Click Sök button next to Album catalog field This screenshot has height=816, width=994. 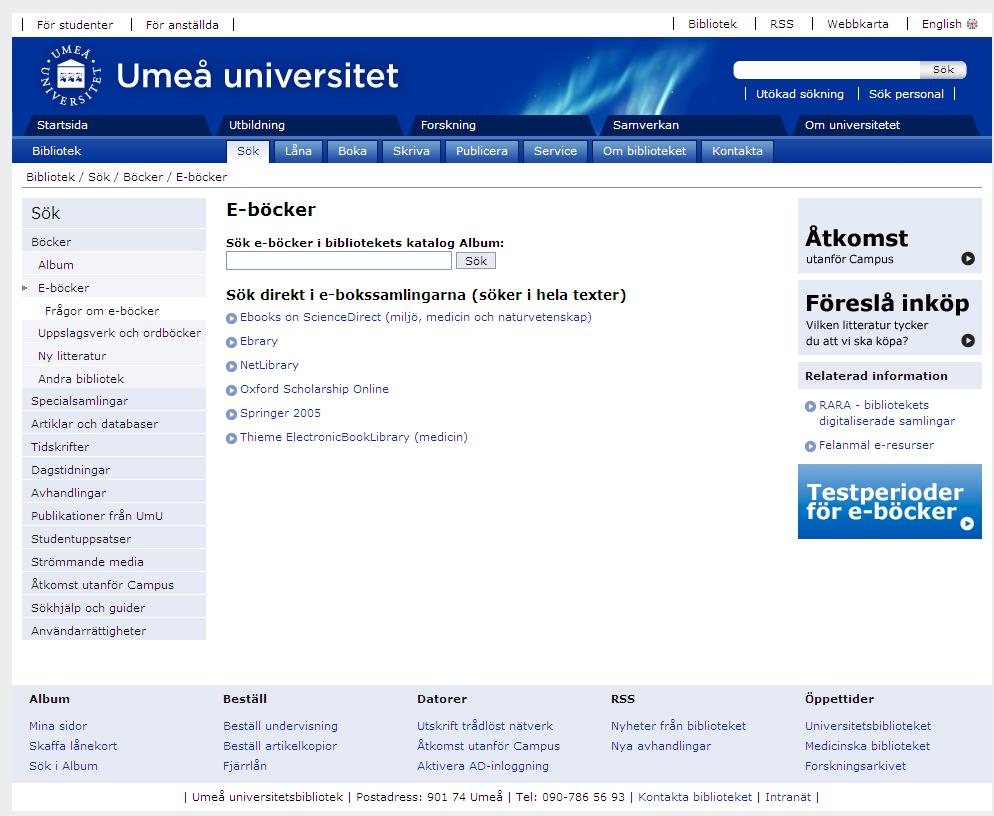[x=476, y=261]
